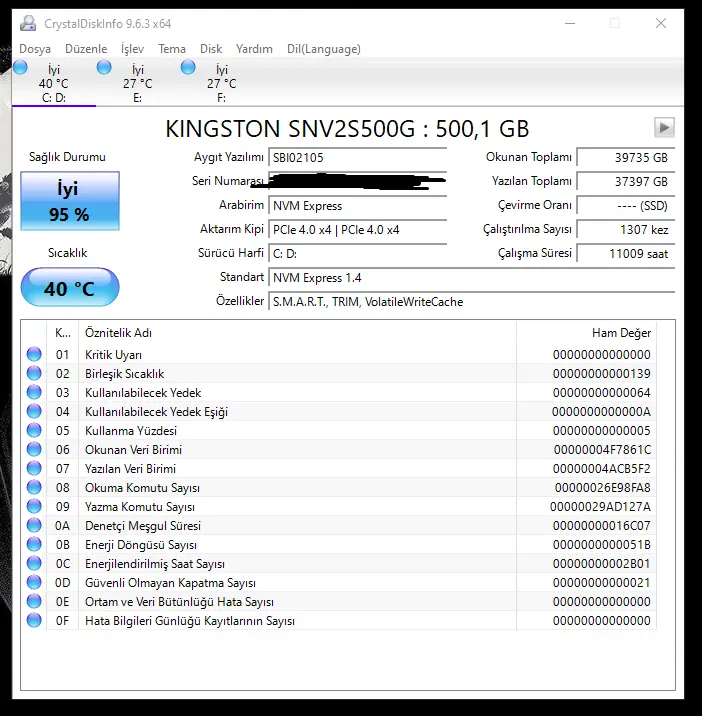
Task: Click the CrystalDiskInfo app icon in title bar
Action: pyautogui.click(x=28, y=23)
